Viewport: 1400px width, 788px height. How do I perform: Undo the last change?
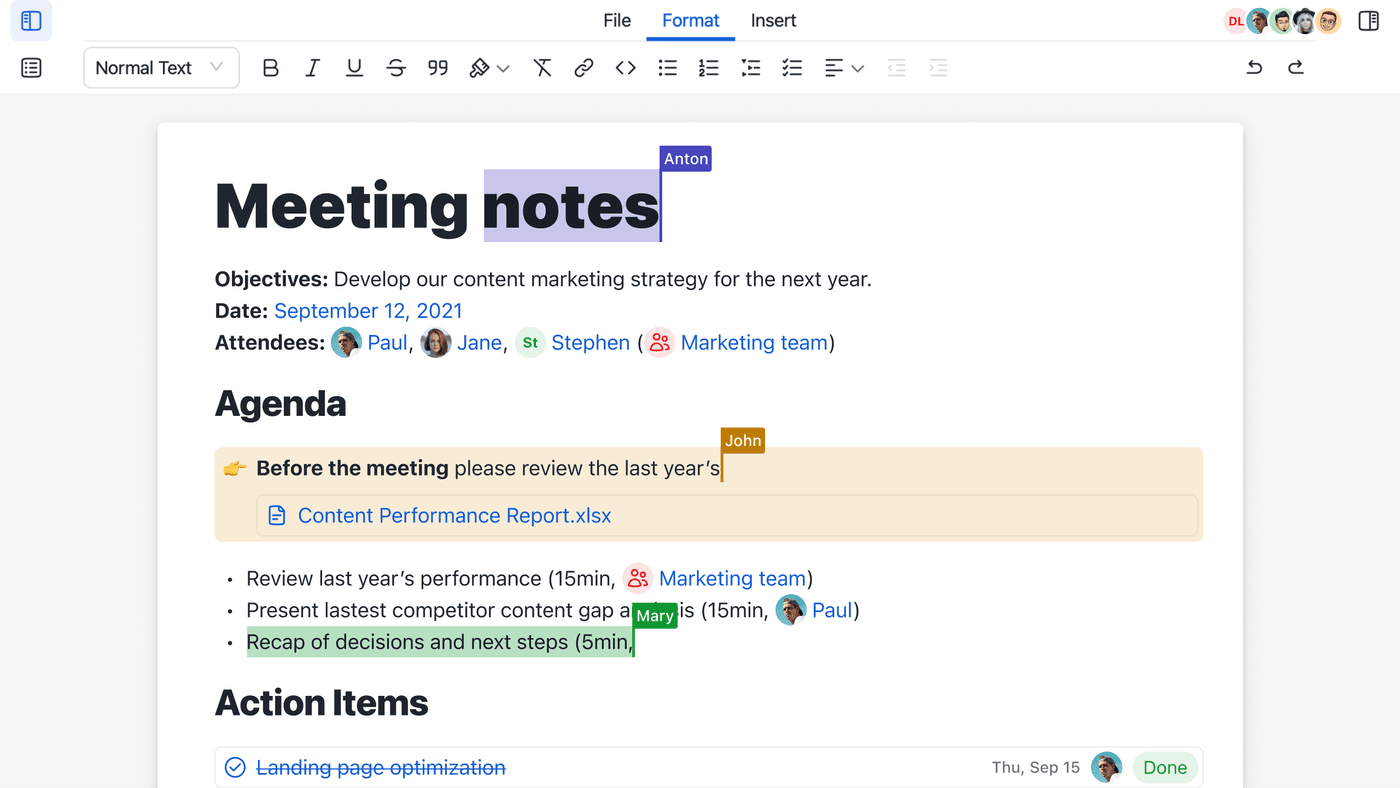coord(1254,68)
